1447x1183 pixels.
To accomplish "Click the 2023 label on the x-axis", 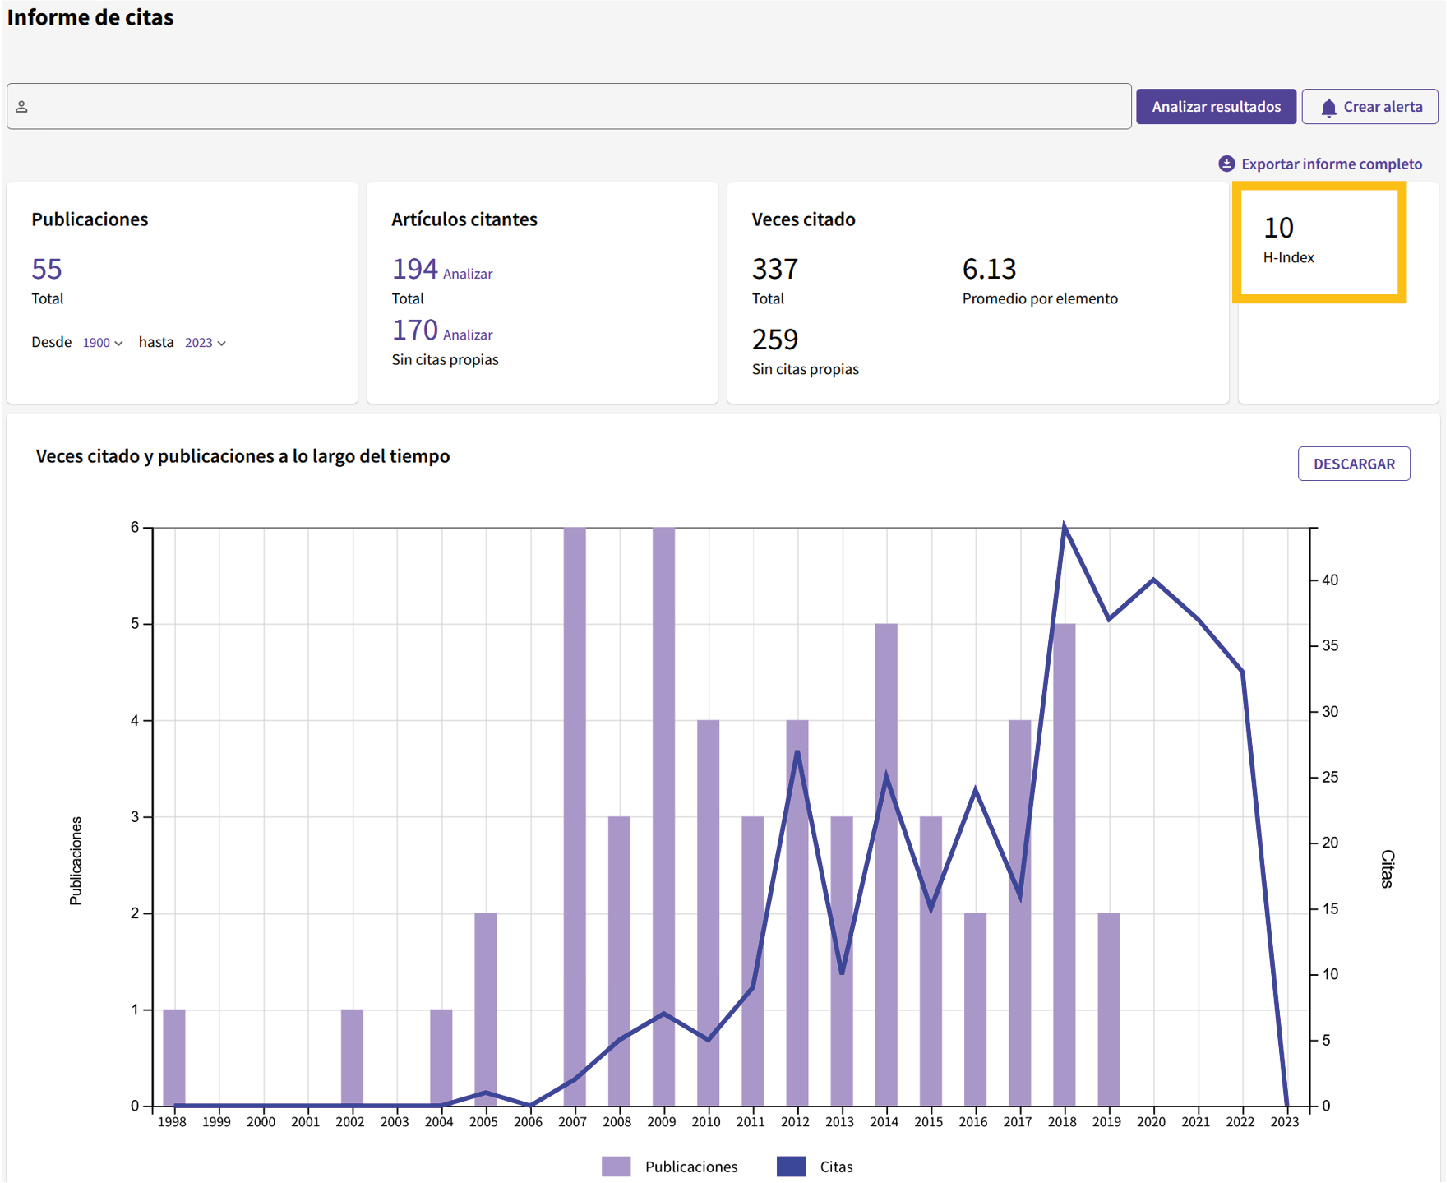I will 1285,1122.
